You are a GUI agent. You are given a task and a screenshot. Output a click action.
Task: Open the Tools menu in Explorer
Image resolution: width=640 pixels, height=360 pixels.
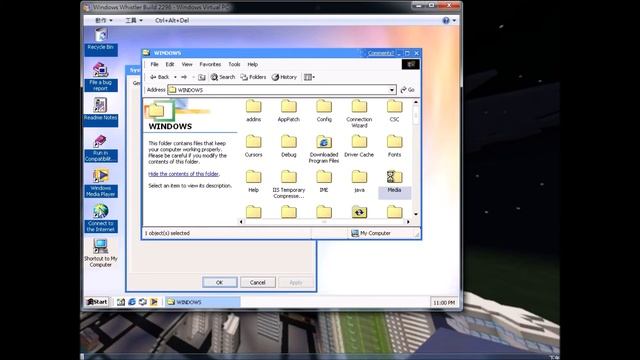coord(234,64)
